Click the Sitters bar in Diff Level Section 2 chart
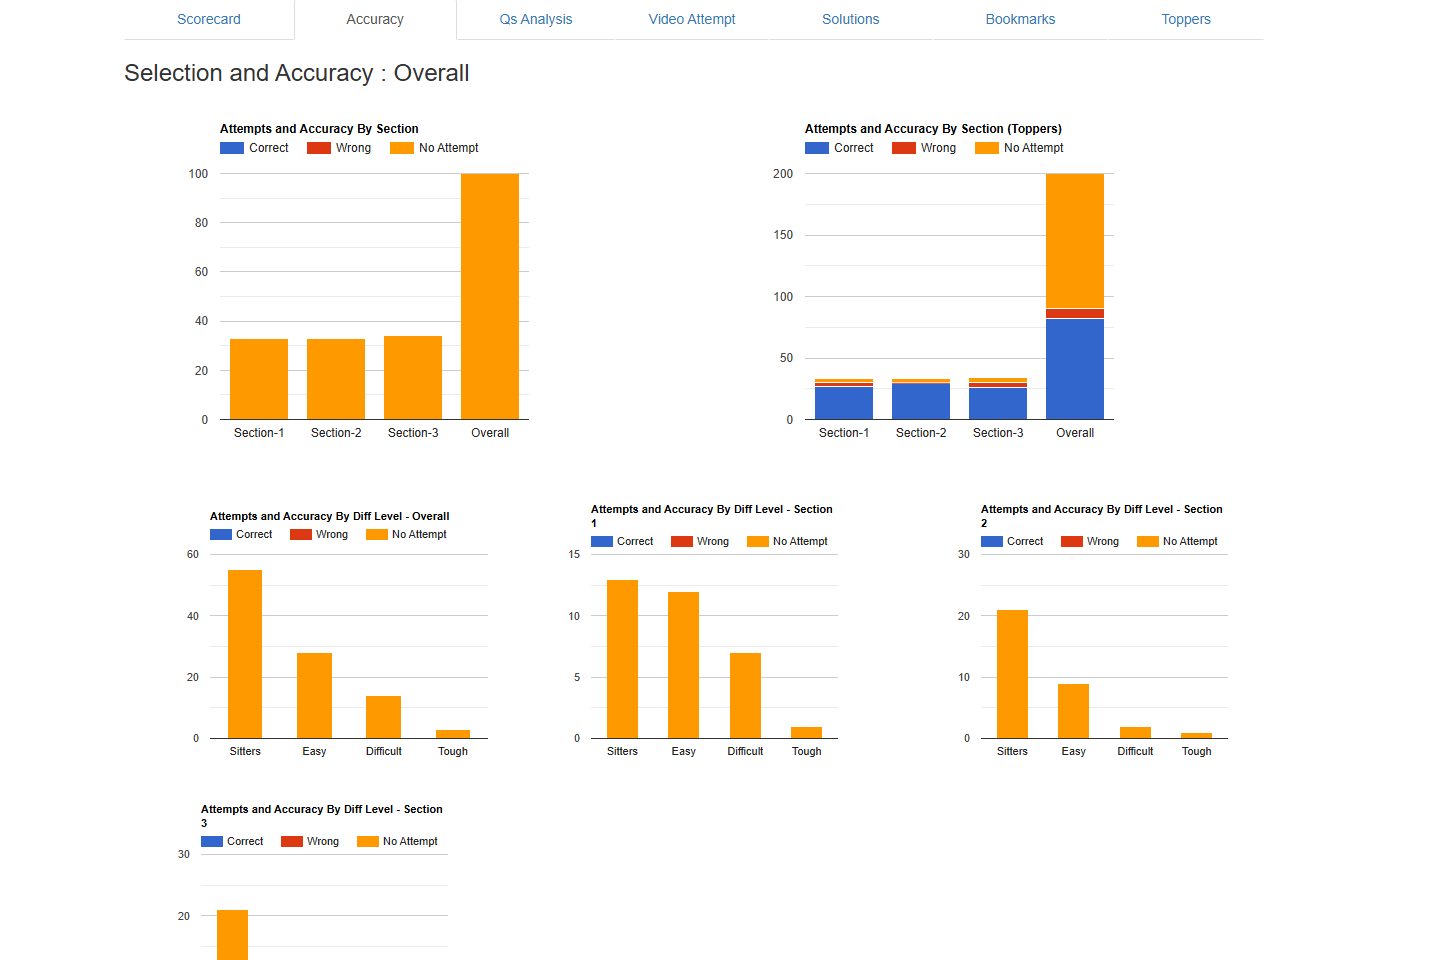Image resolution: width=1451 pixels, height=960 pixels. 1012,674
